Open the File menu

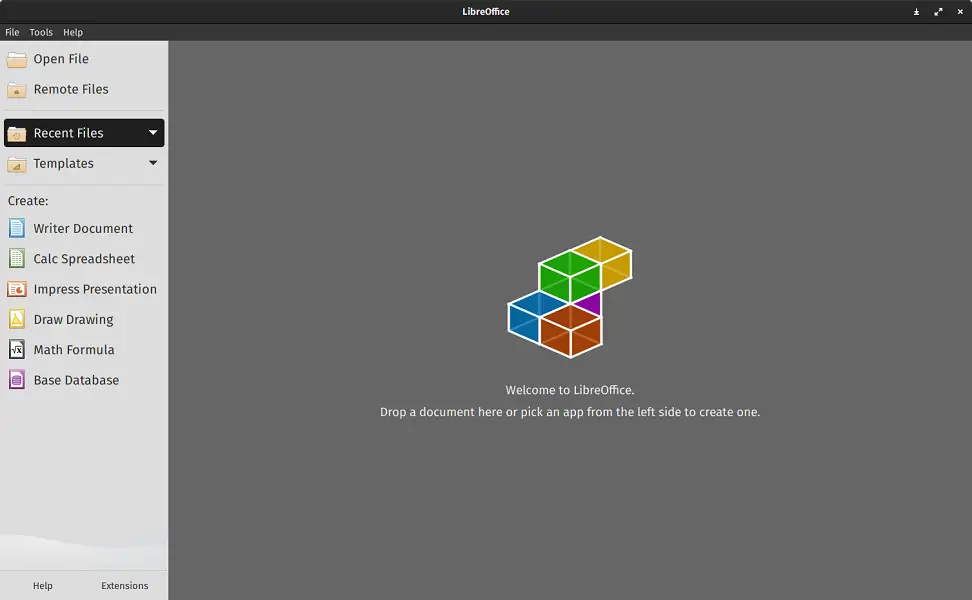(x=12, y=32)
